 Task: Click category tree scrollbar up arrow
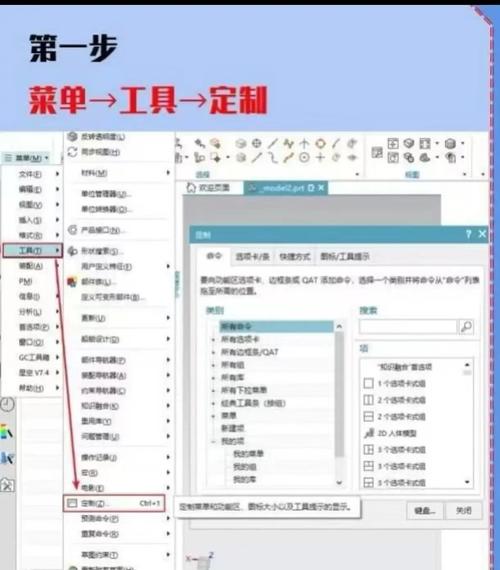coord(339,326)
